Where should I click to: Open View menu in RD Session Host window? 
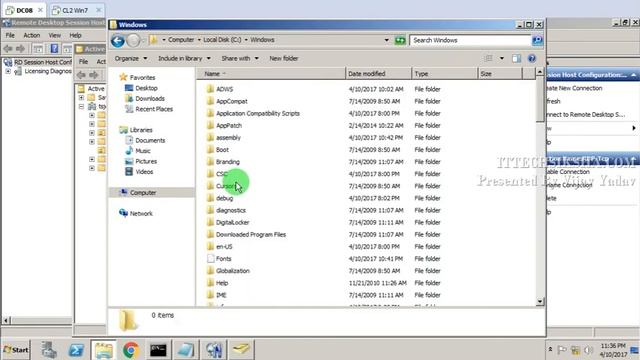pos(54,35)
